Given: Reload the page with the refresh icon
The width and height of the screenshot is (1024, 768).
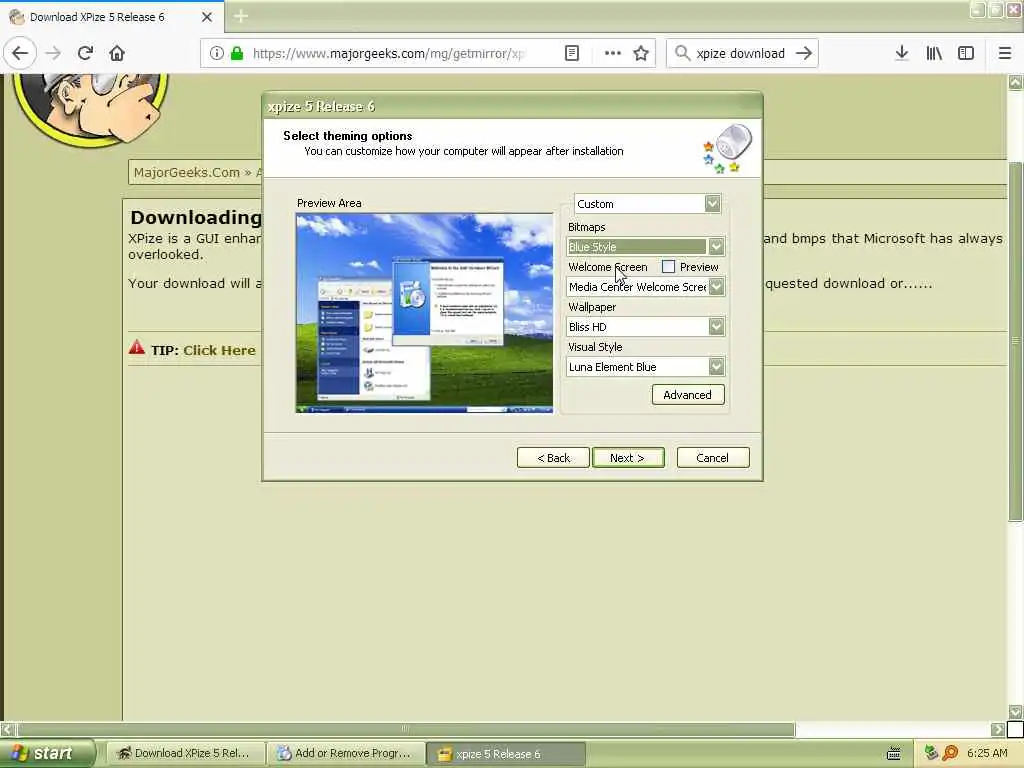Looking at the screenshot, I should [85, 53].
